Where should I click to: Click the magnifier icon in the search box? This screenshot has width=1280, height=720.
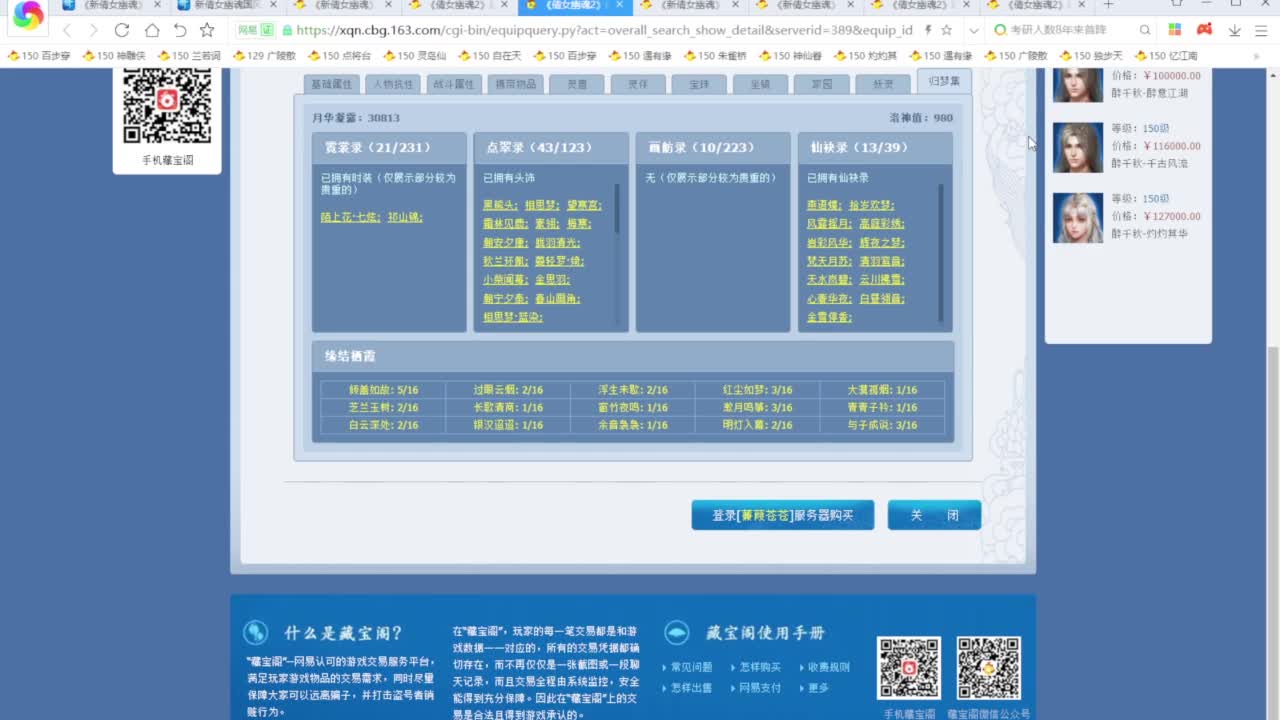coord(1145,31)
